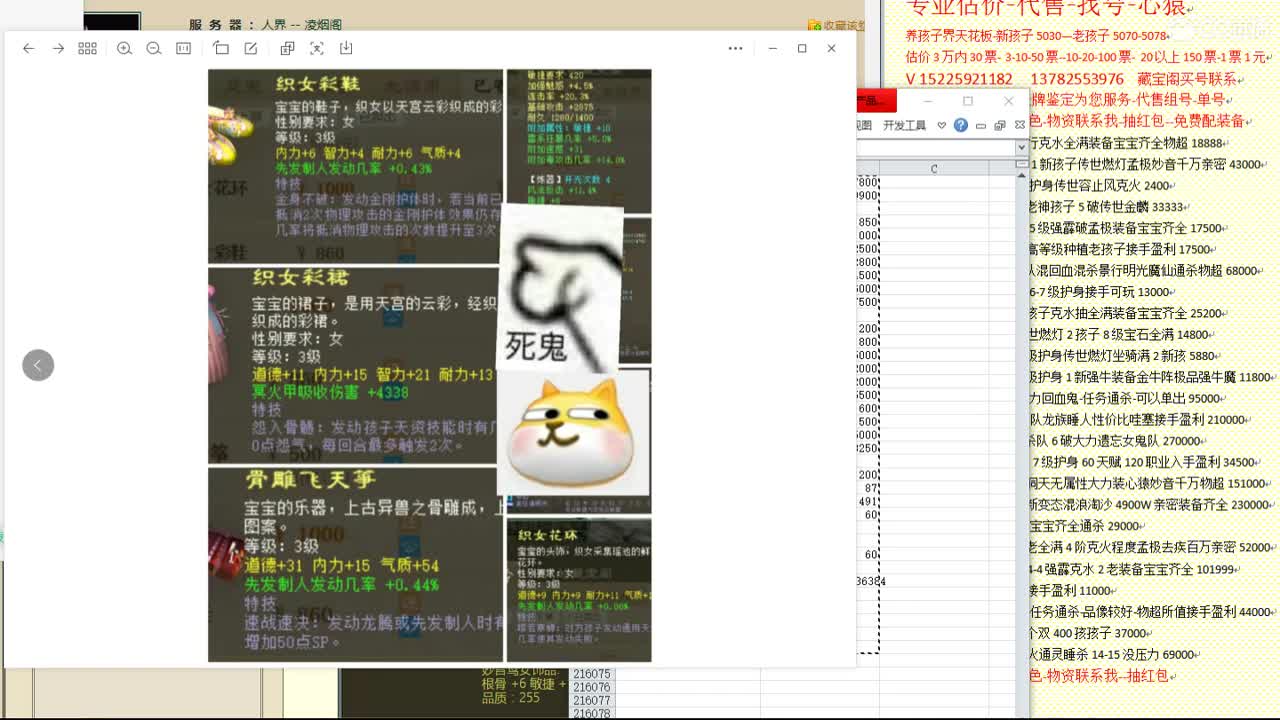The width and height of the screenshot is (1280, 720).
Task: Click the listing ending with 34500
Action: pos(1144,462)
